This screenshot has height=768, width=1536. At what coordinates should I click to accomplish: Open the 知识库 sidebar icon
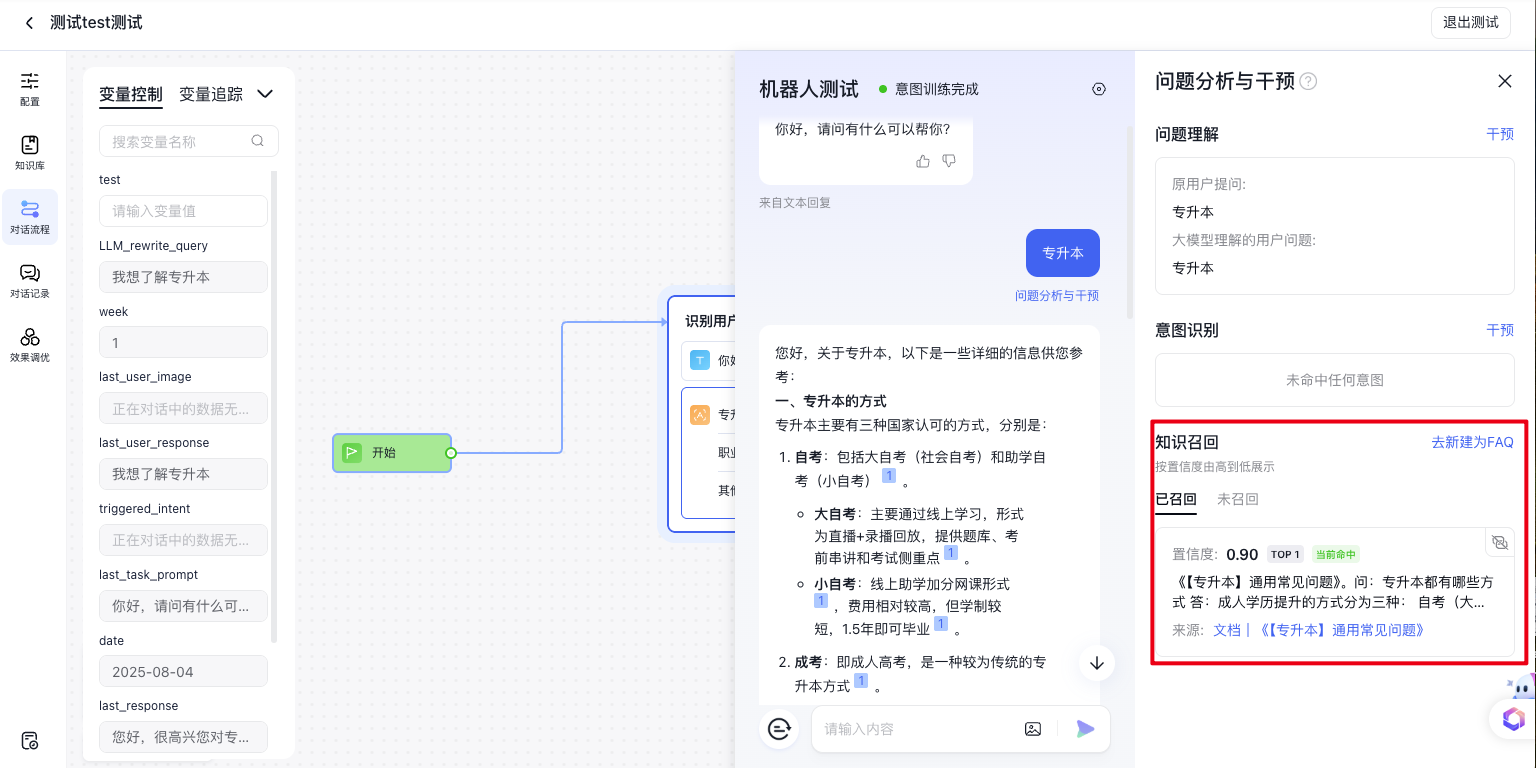point(30,152)
